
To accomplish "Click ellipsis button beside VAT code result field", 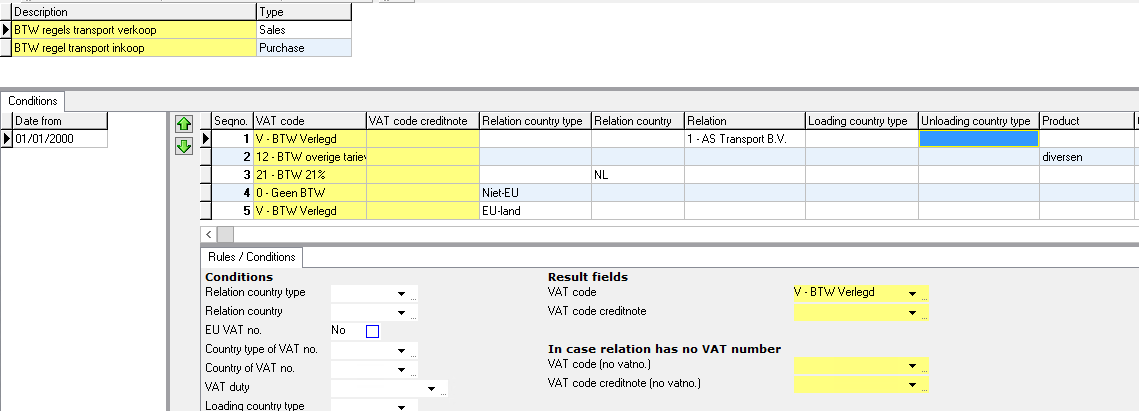I will click(926, 296).
